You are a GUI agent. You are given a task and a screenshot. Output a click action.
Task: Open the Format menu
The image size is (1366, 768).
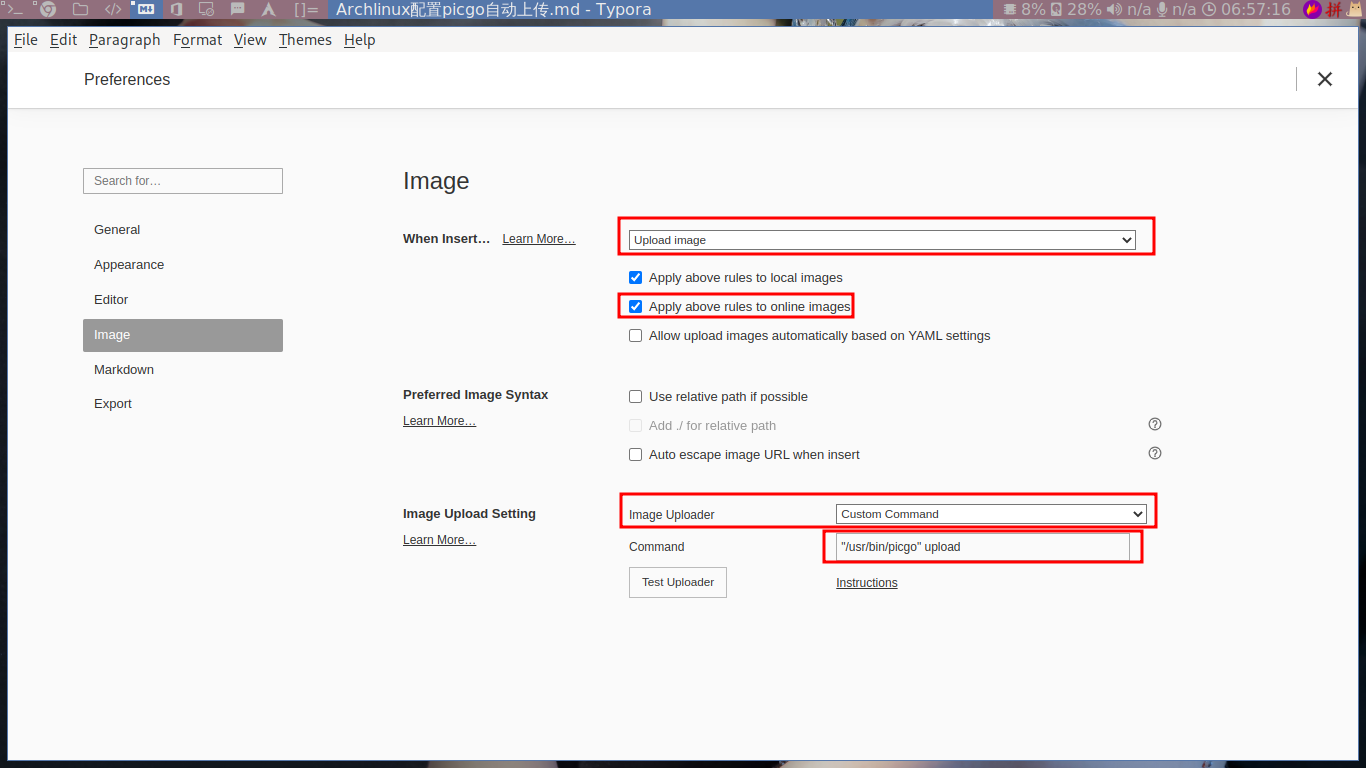coord(197,39)
